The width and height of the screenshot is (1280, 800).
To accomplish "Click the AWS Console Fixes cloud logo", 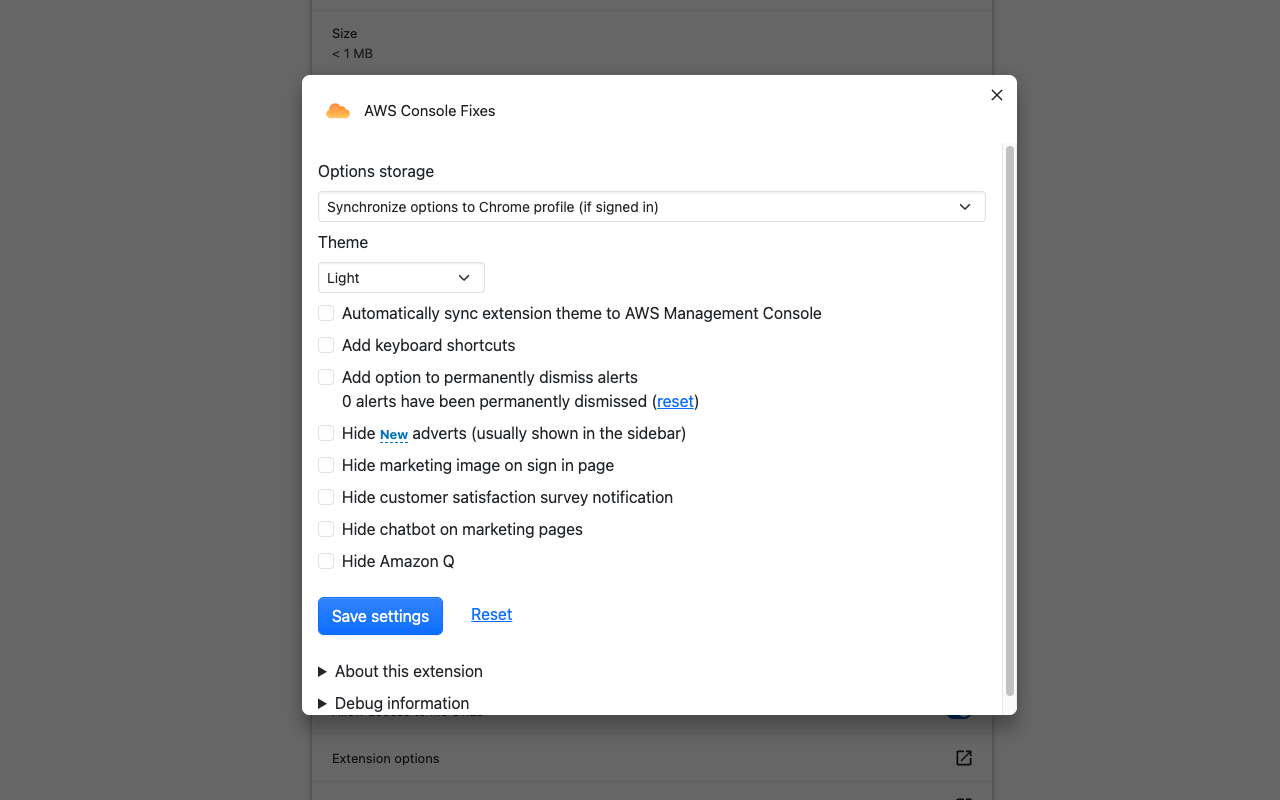I will click(337, 111).
